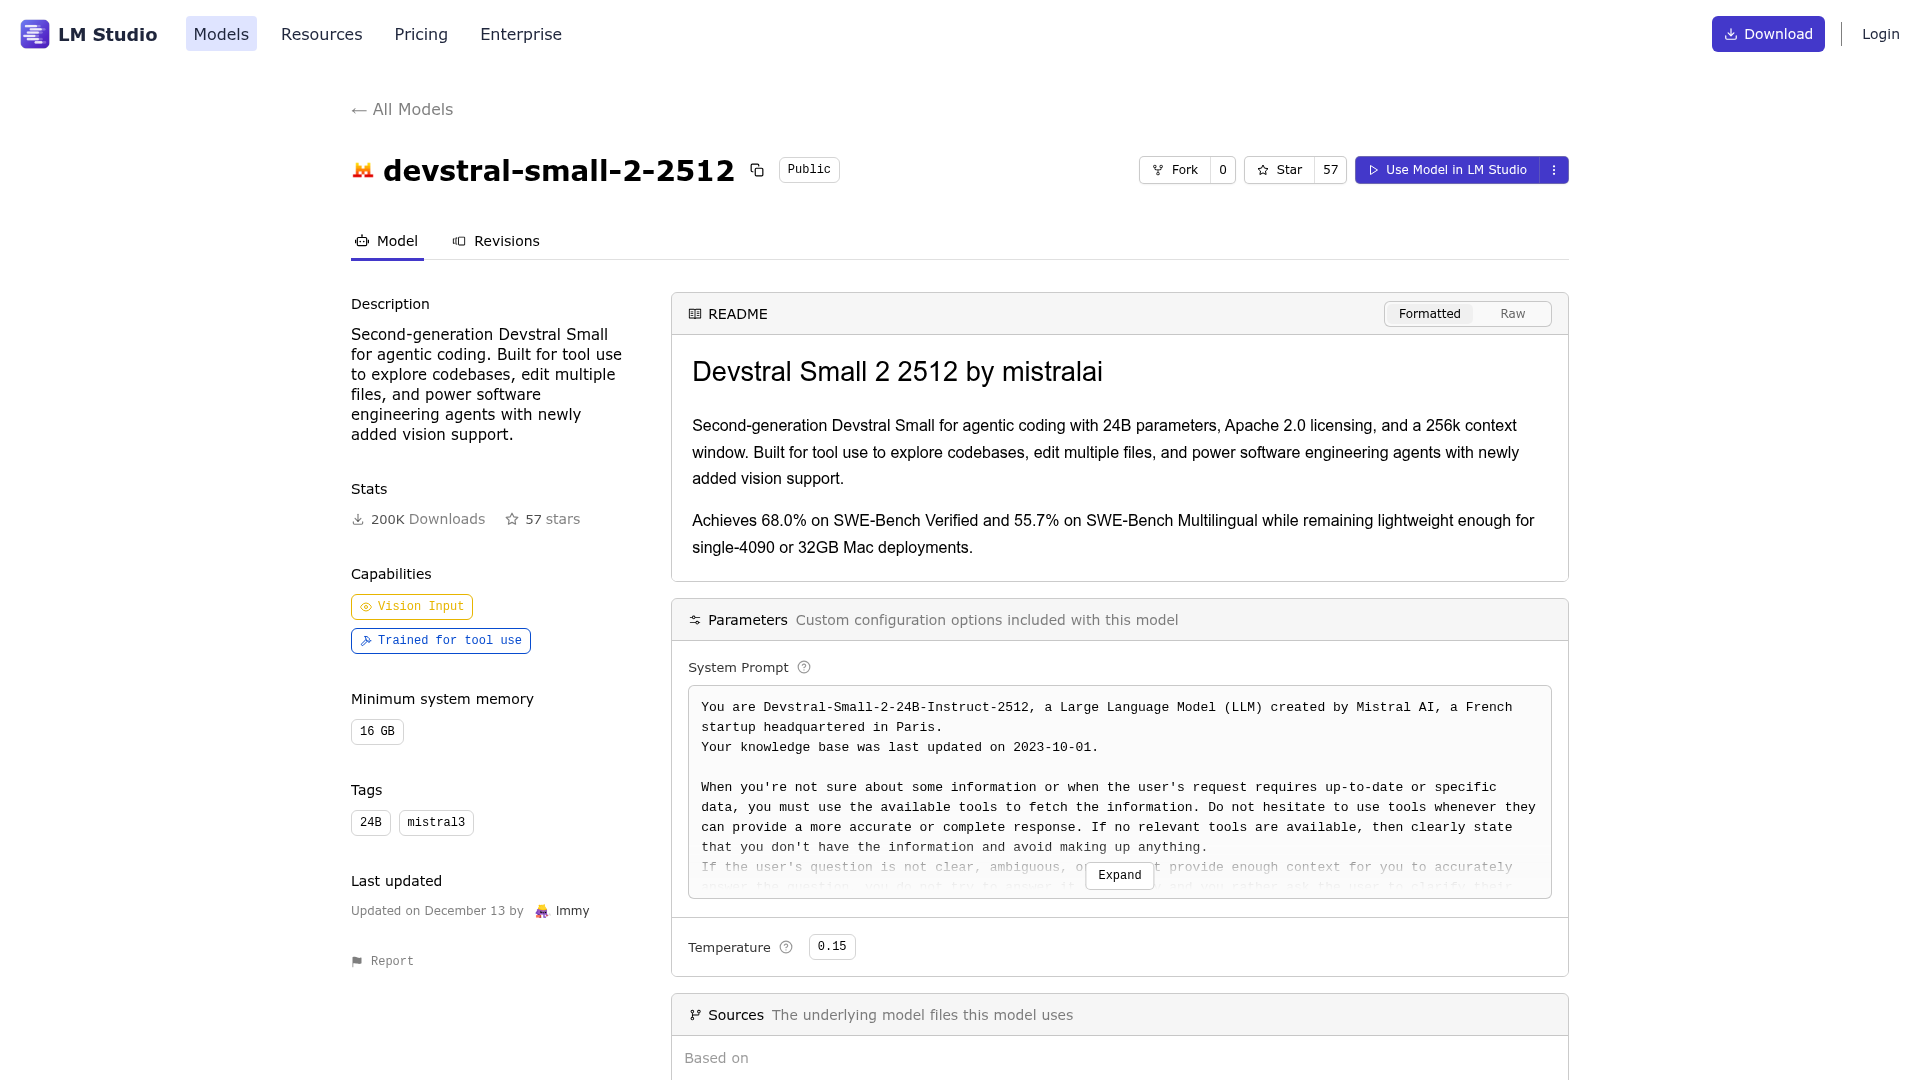Click the 200K Downloads stat text

tap(428, 520)
